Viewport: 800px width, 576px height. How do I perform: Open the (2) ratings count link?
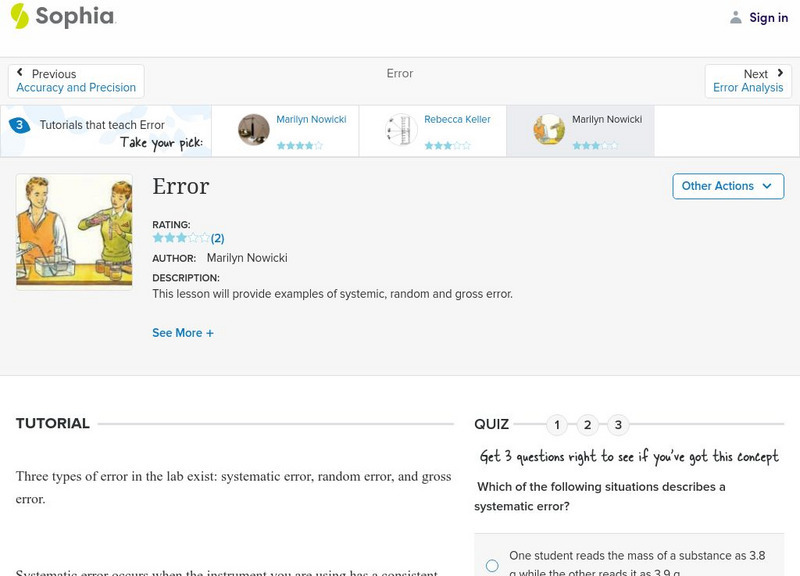tap(217, 238)
